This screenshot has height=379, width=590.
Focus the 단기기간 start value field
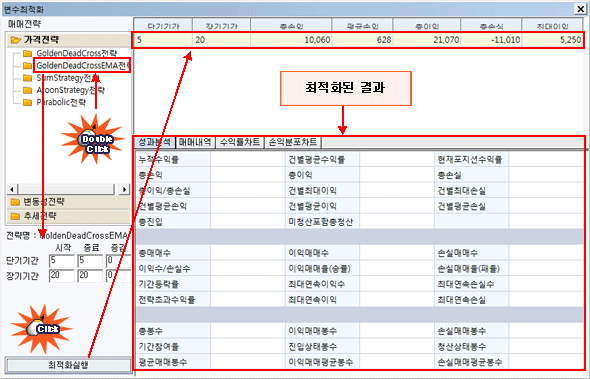point(62,261)
